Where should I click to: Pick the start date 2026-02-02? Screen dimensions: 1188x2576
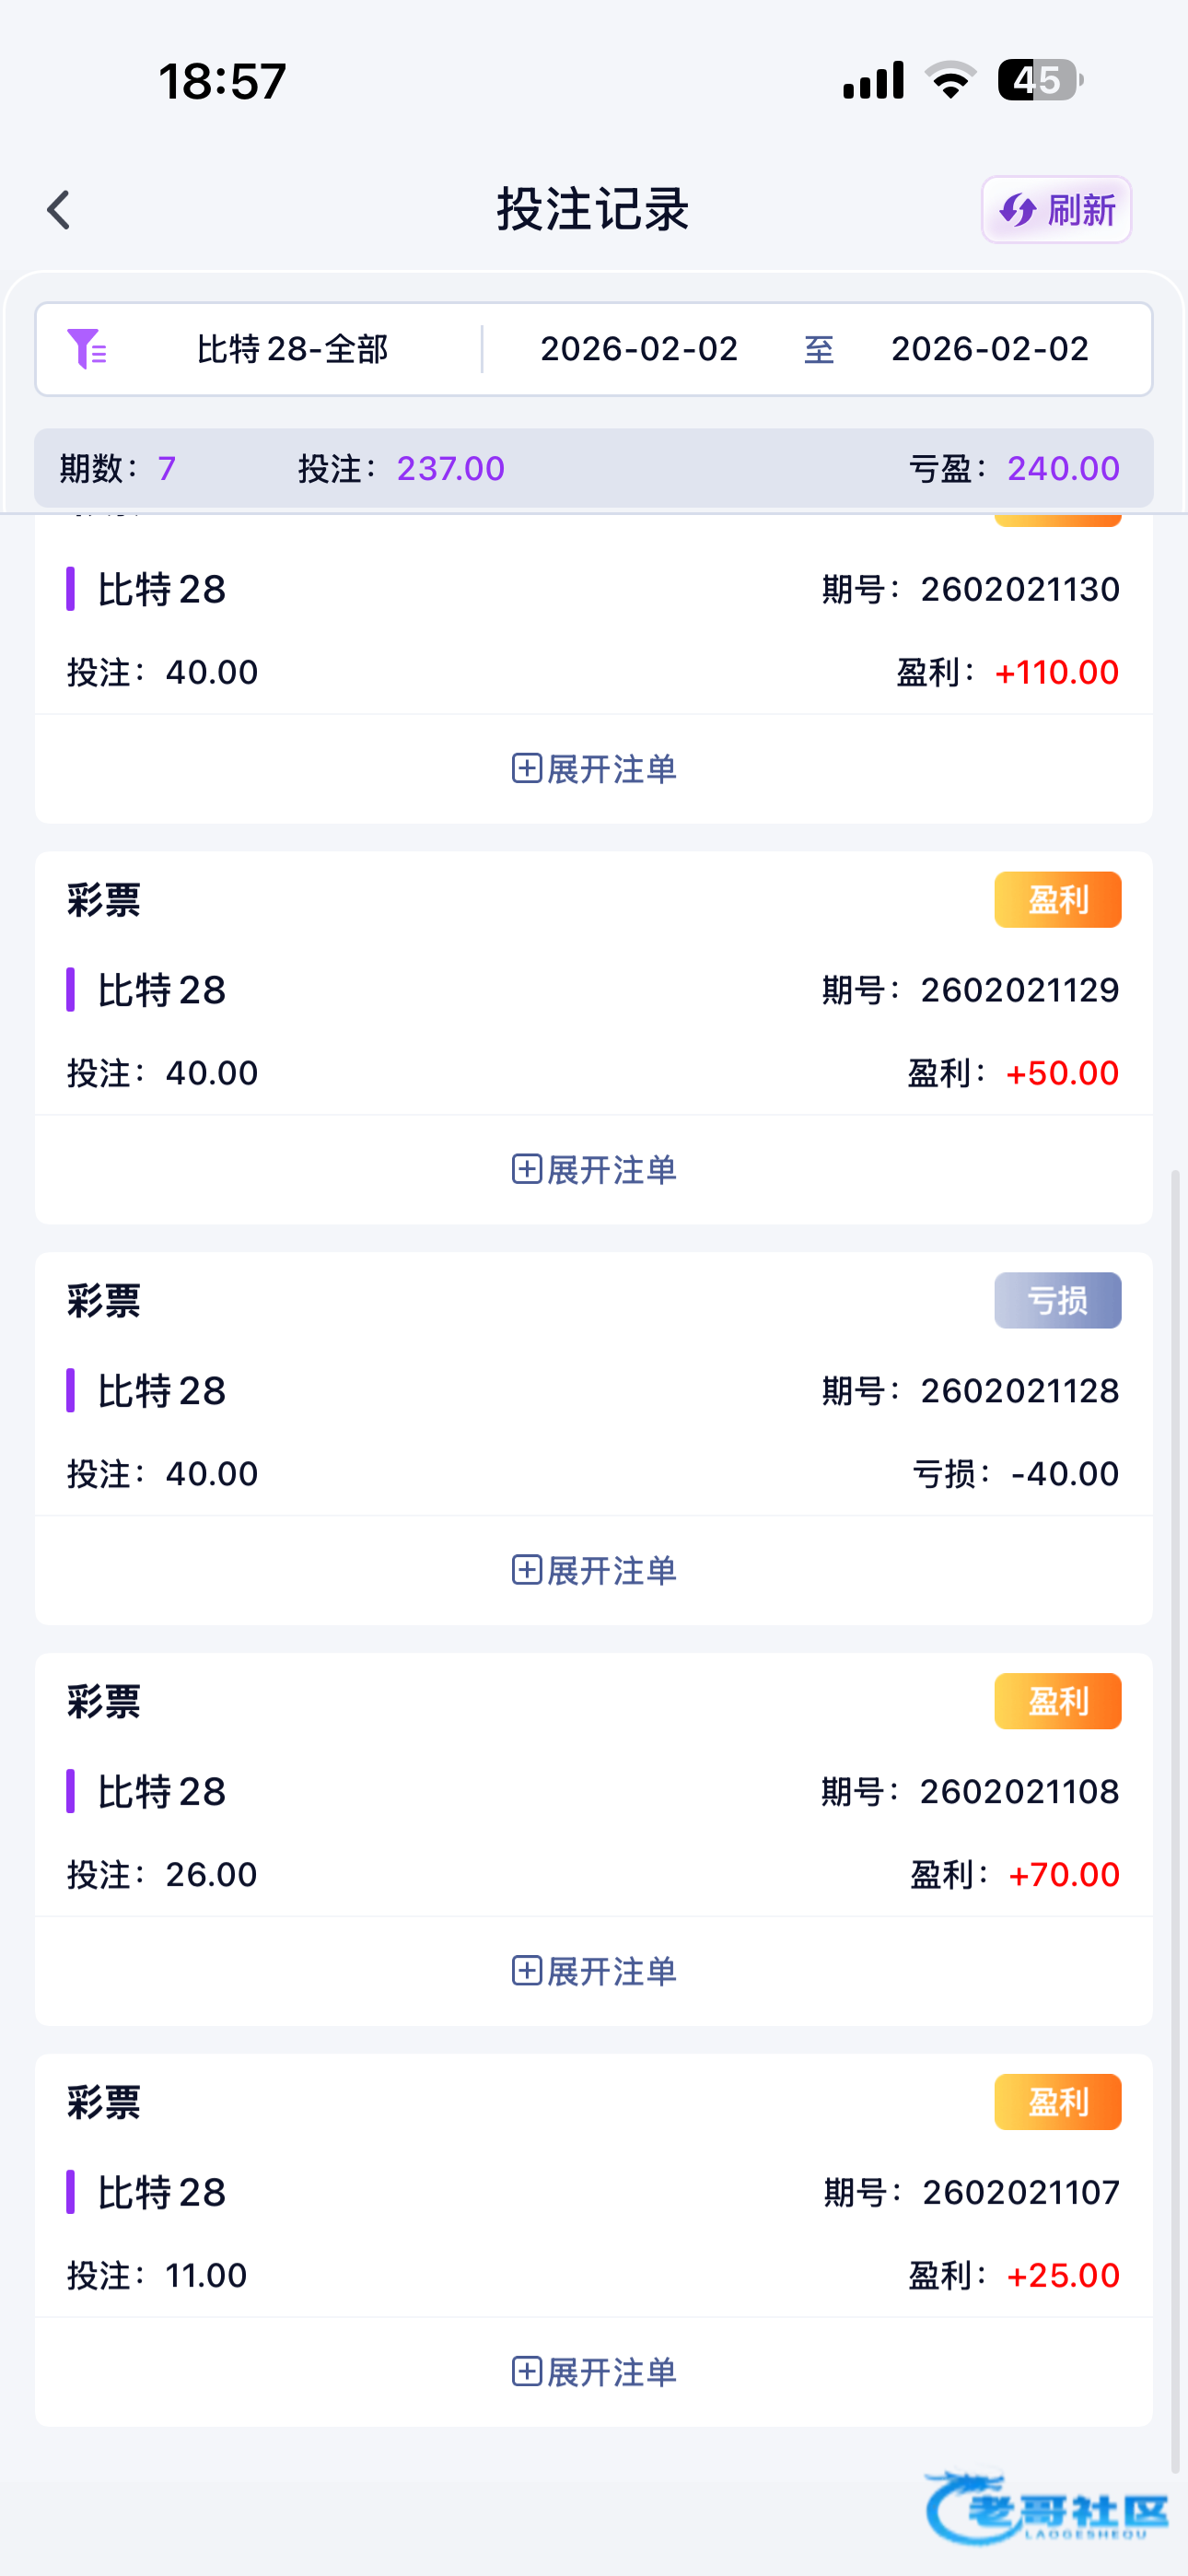(639, 349)
